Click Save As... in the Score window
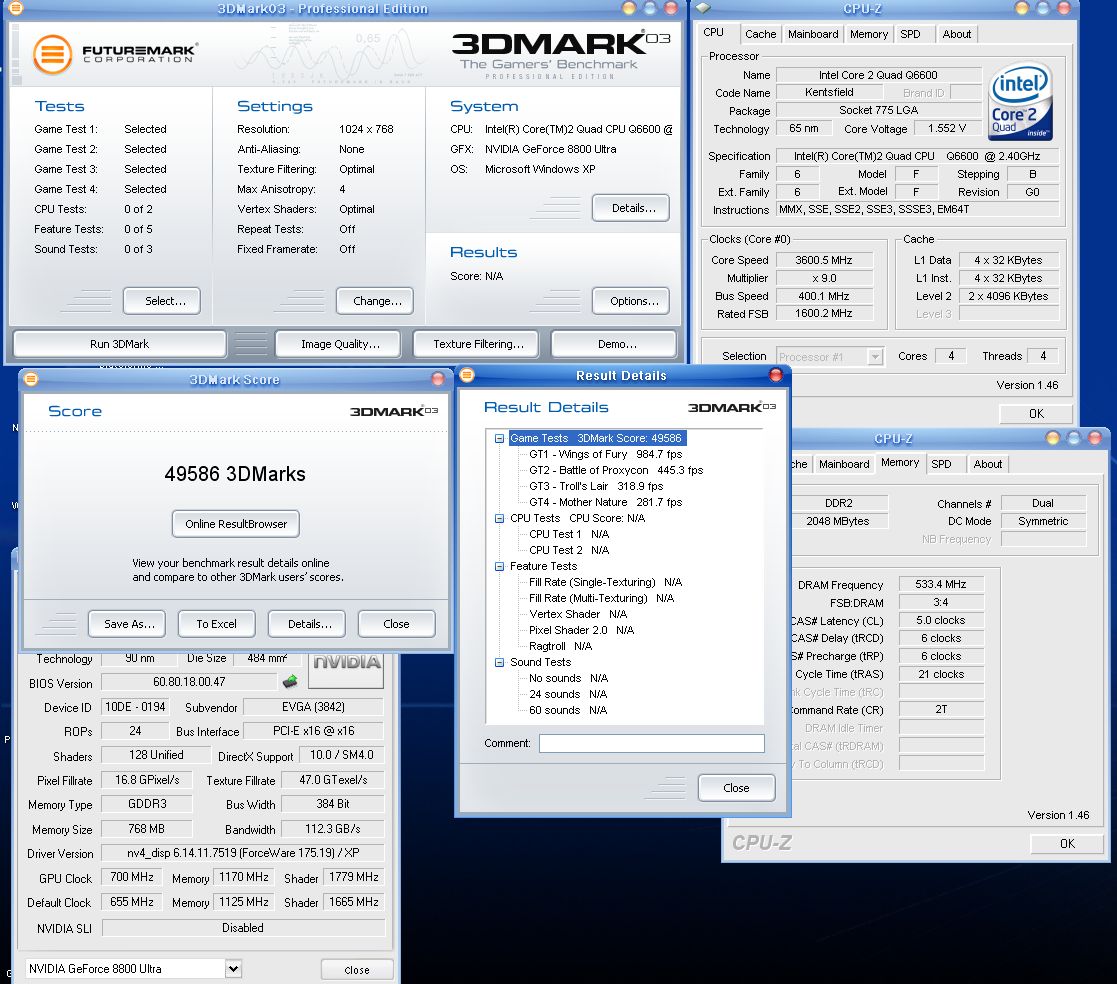The width and height of the screenshot is (1117, 984). [x=127, y=623]
